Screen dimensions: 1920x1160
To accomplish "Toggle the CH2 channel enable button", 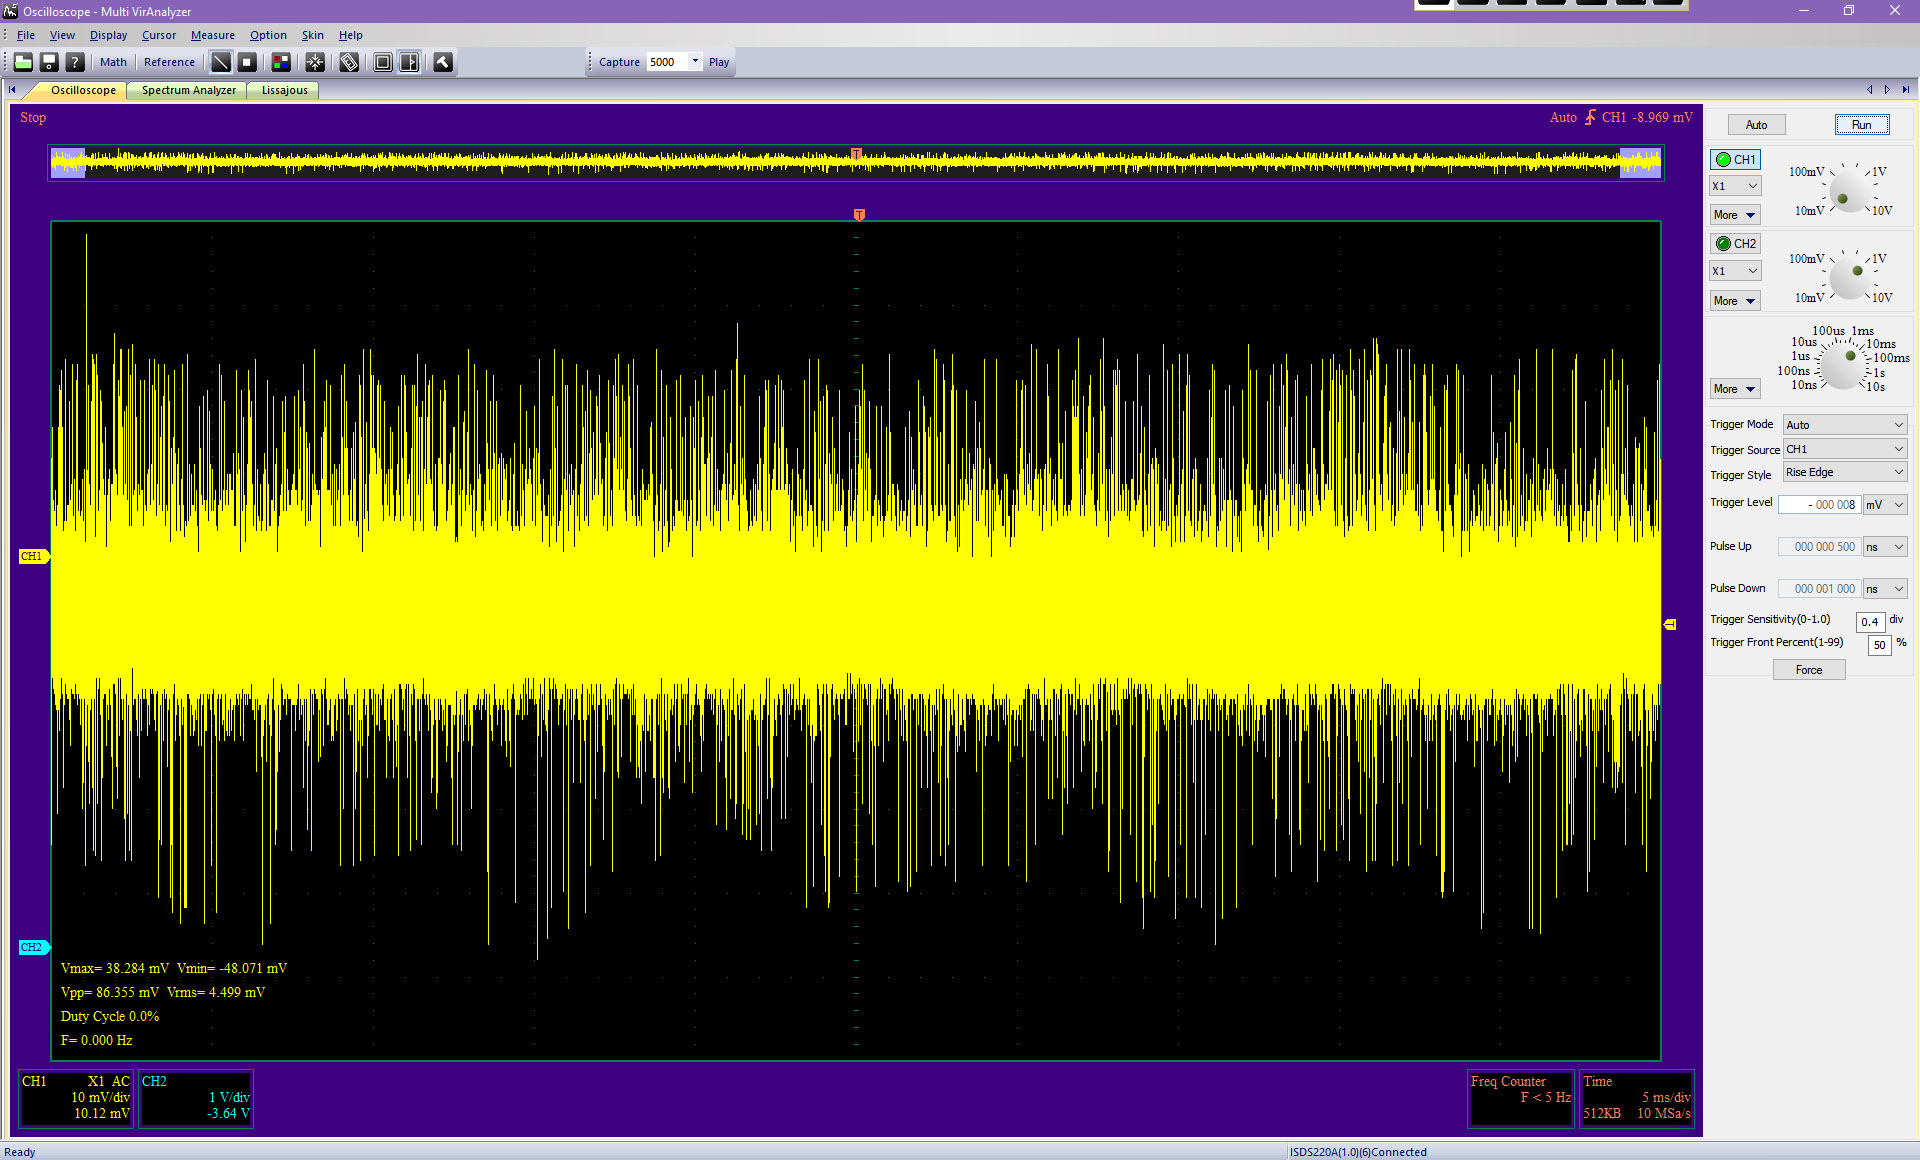I will coord(1735,243).
